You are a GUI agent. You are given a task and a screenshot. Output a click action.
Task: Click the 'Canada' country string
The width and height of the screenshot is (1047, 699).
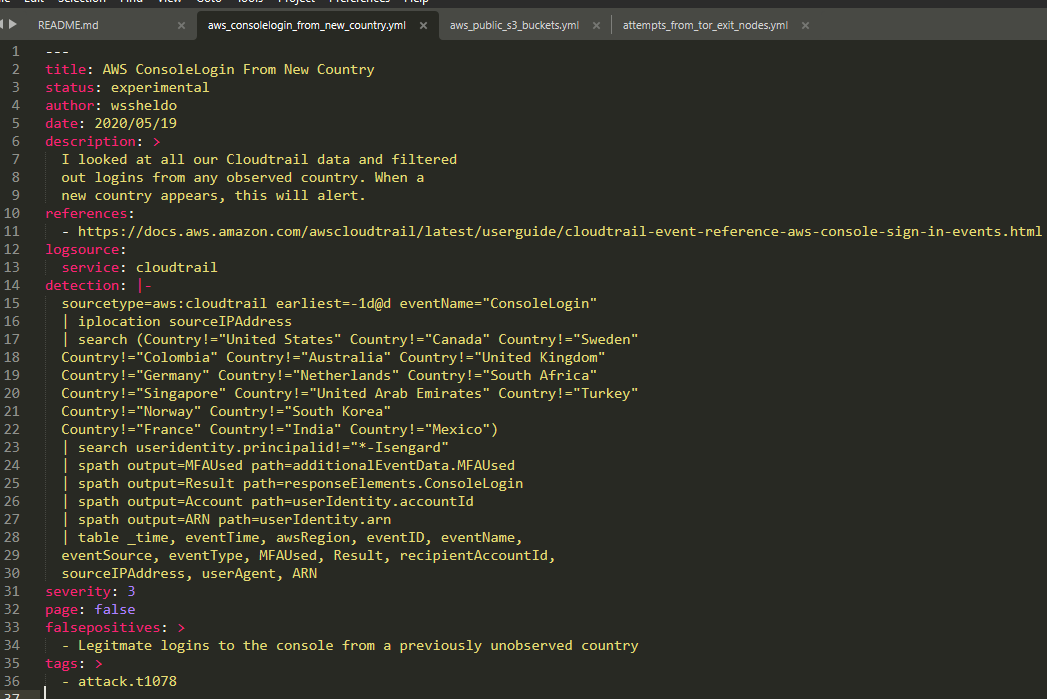tap(457, 340)
